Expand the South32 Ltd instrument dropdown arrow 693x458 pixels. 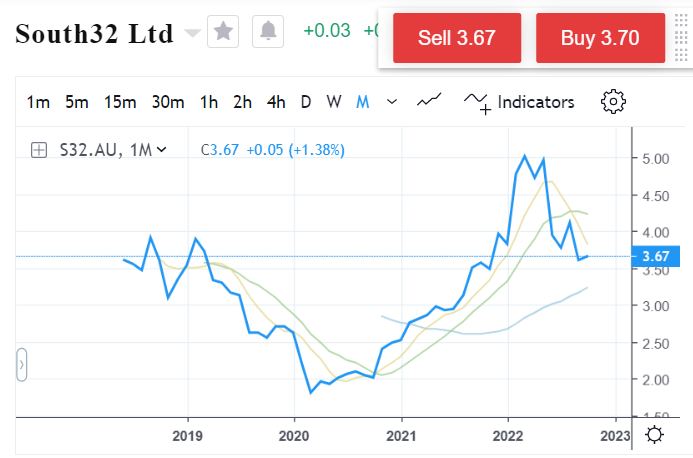(x=192, y=33)
